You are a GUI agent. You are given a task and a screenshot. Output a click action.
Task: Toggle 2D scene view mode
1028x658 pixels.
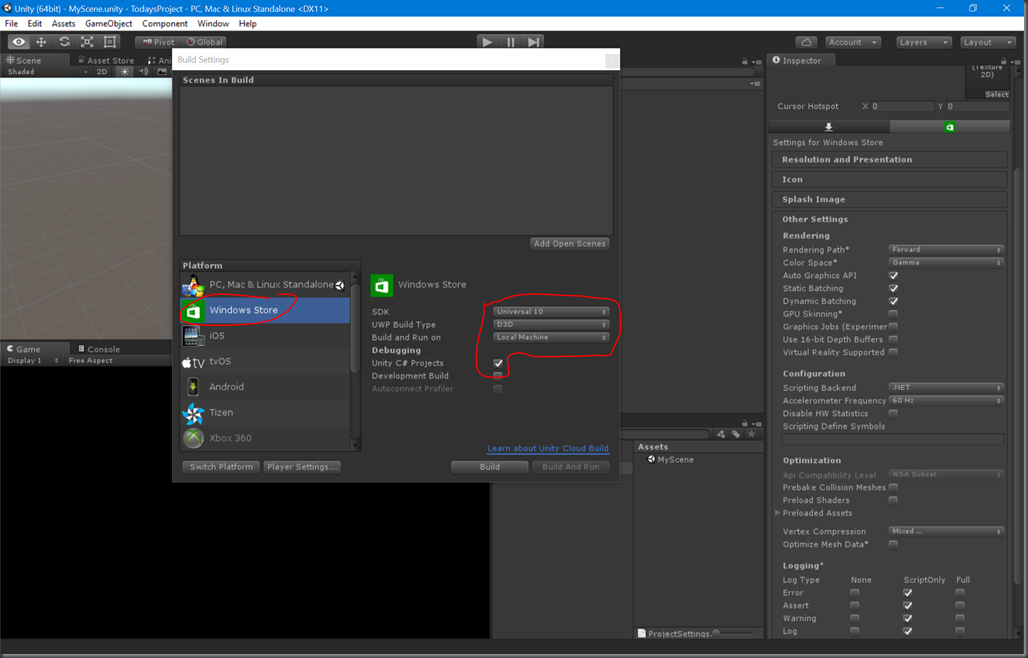pyautogui.click(x=102, y=72)
